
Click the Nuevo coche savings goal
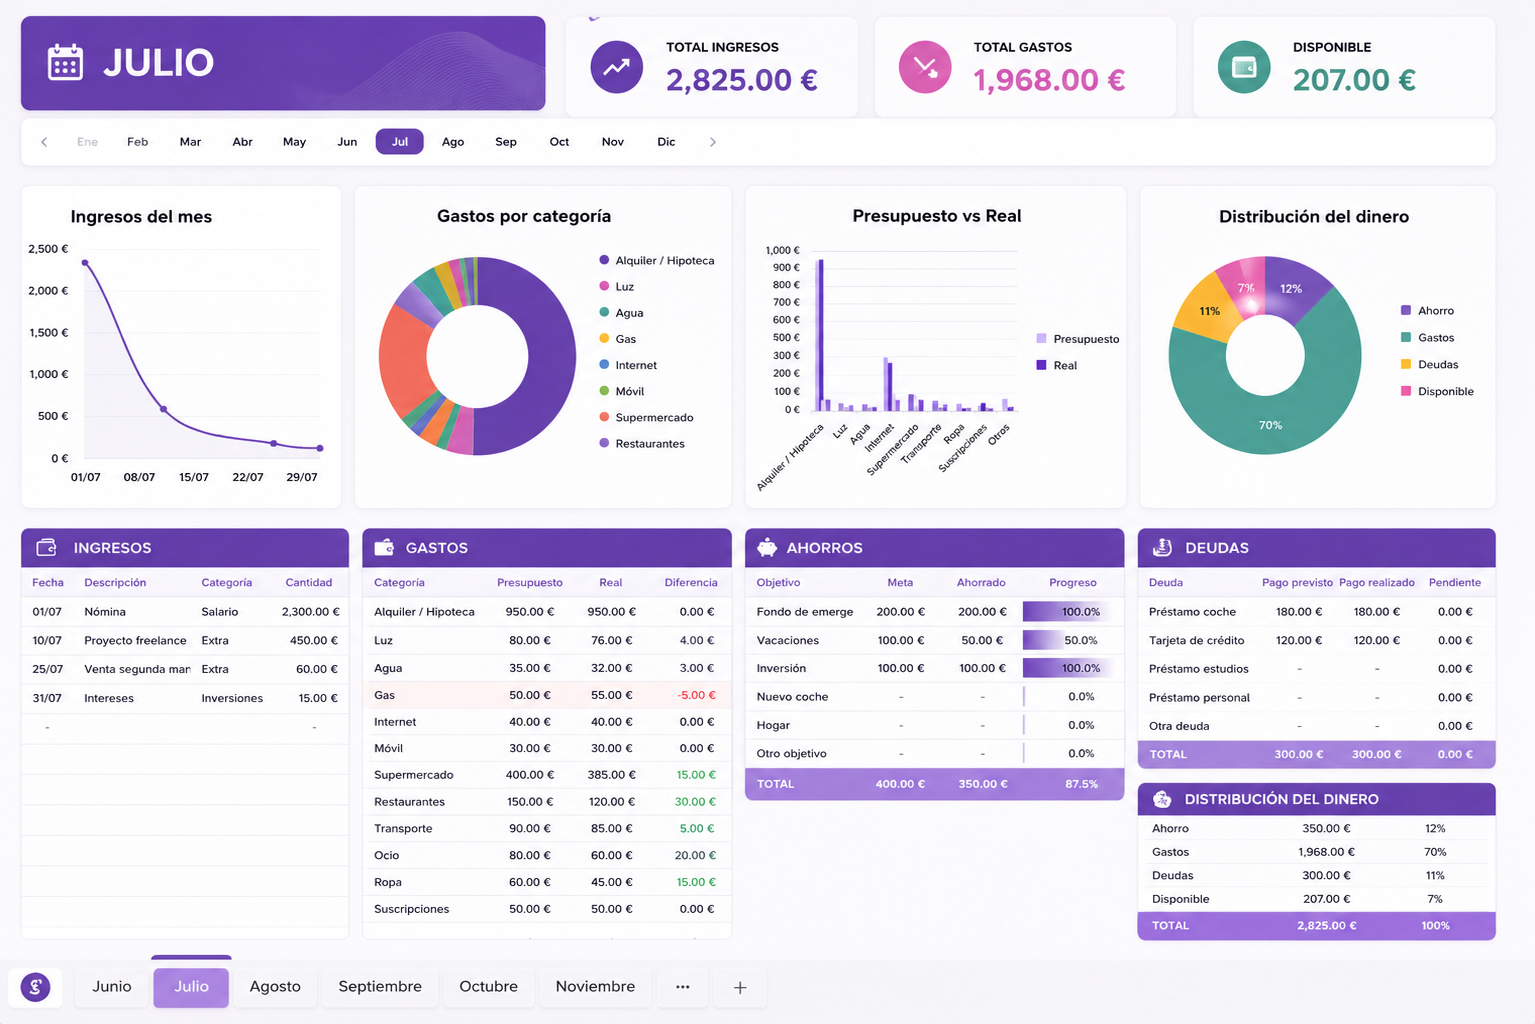tap(793, 697)
